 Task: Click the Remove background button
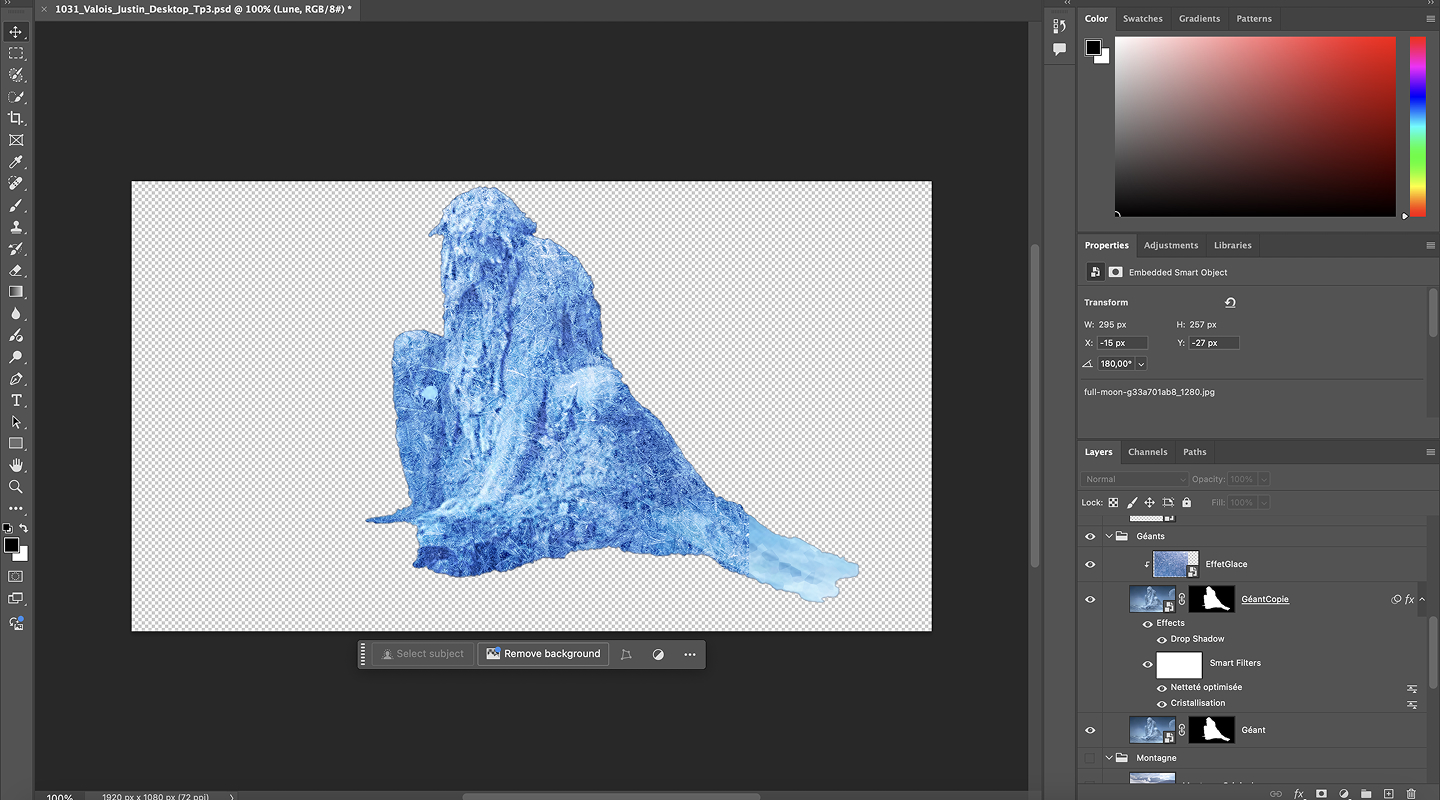pyautogui.click(x=543, y=654)
